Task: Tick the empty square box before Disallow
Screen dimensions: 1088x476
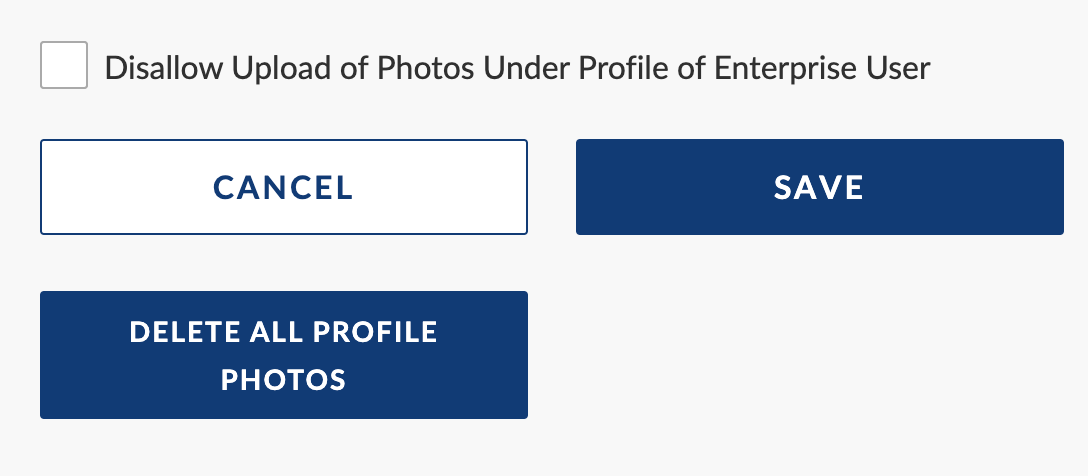Action: pos(64,65)
